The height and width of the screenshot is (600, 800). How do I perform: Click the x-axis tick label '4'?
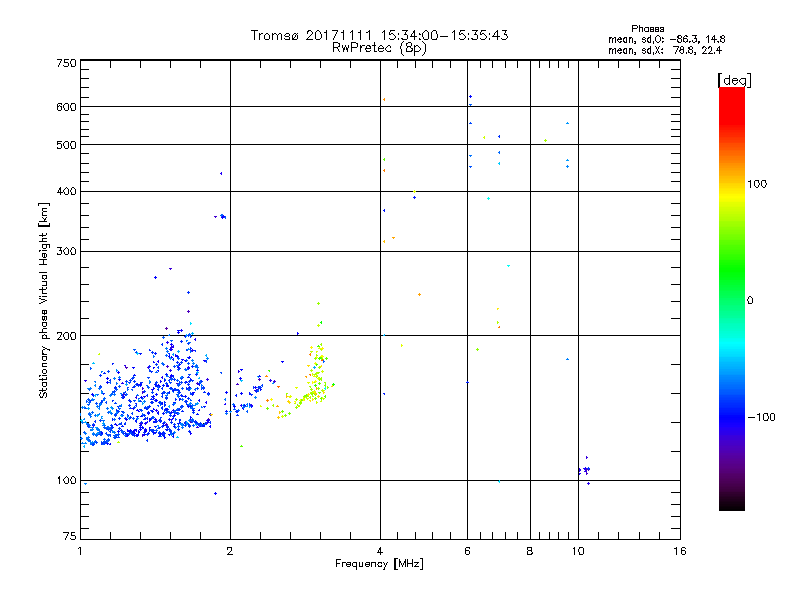tap(380, 551)
